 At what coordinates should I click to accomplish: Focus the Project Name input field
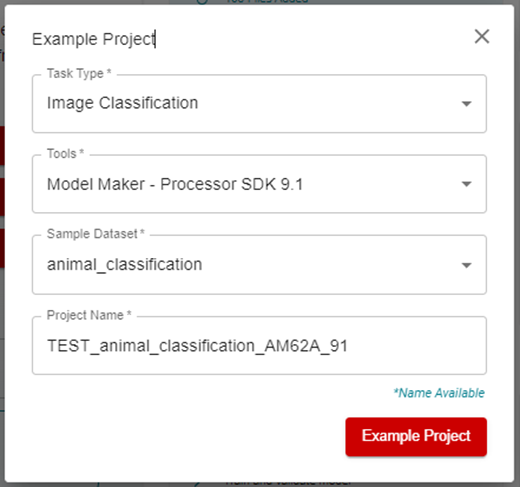(259, 346)
